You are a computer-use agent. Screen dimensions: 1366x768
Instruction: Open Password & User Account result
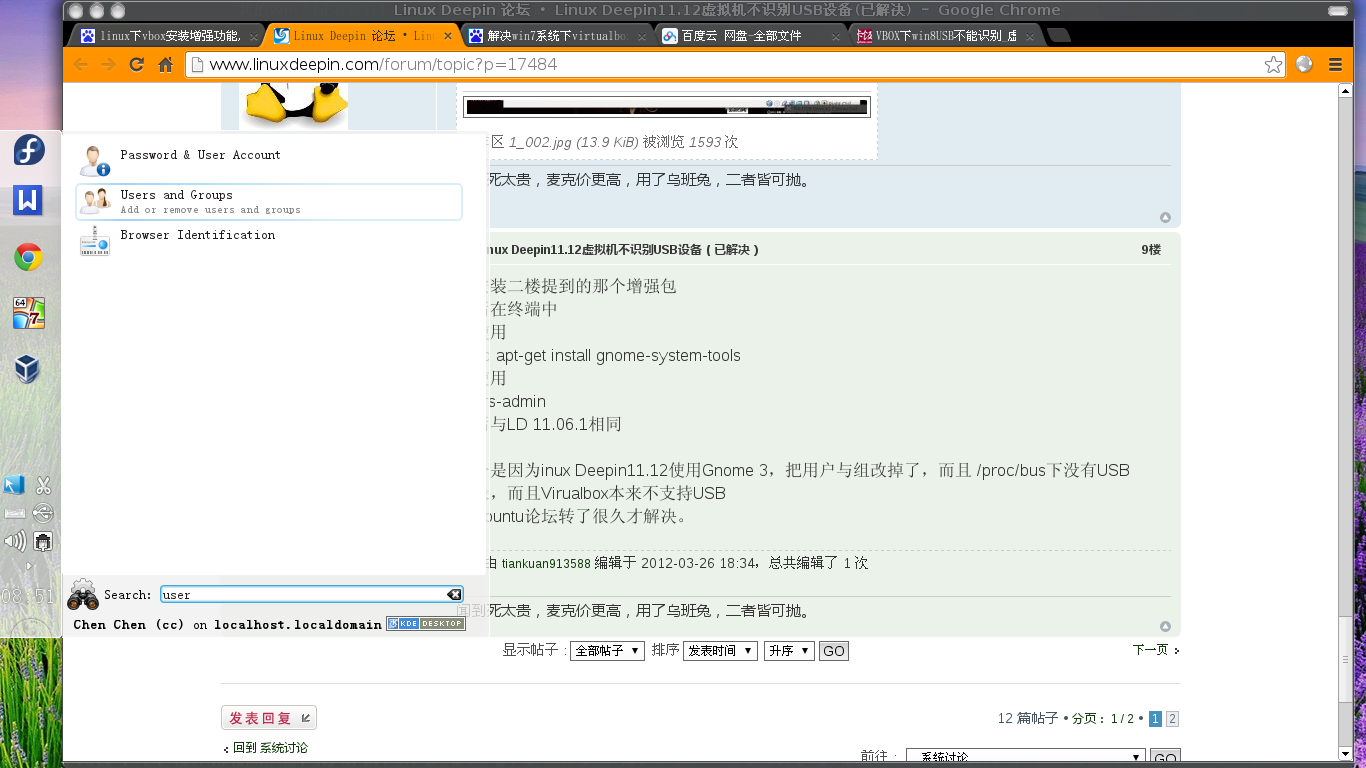point(269,161)
